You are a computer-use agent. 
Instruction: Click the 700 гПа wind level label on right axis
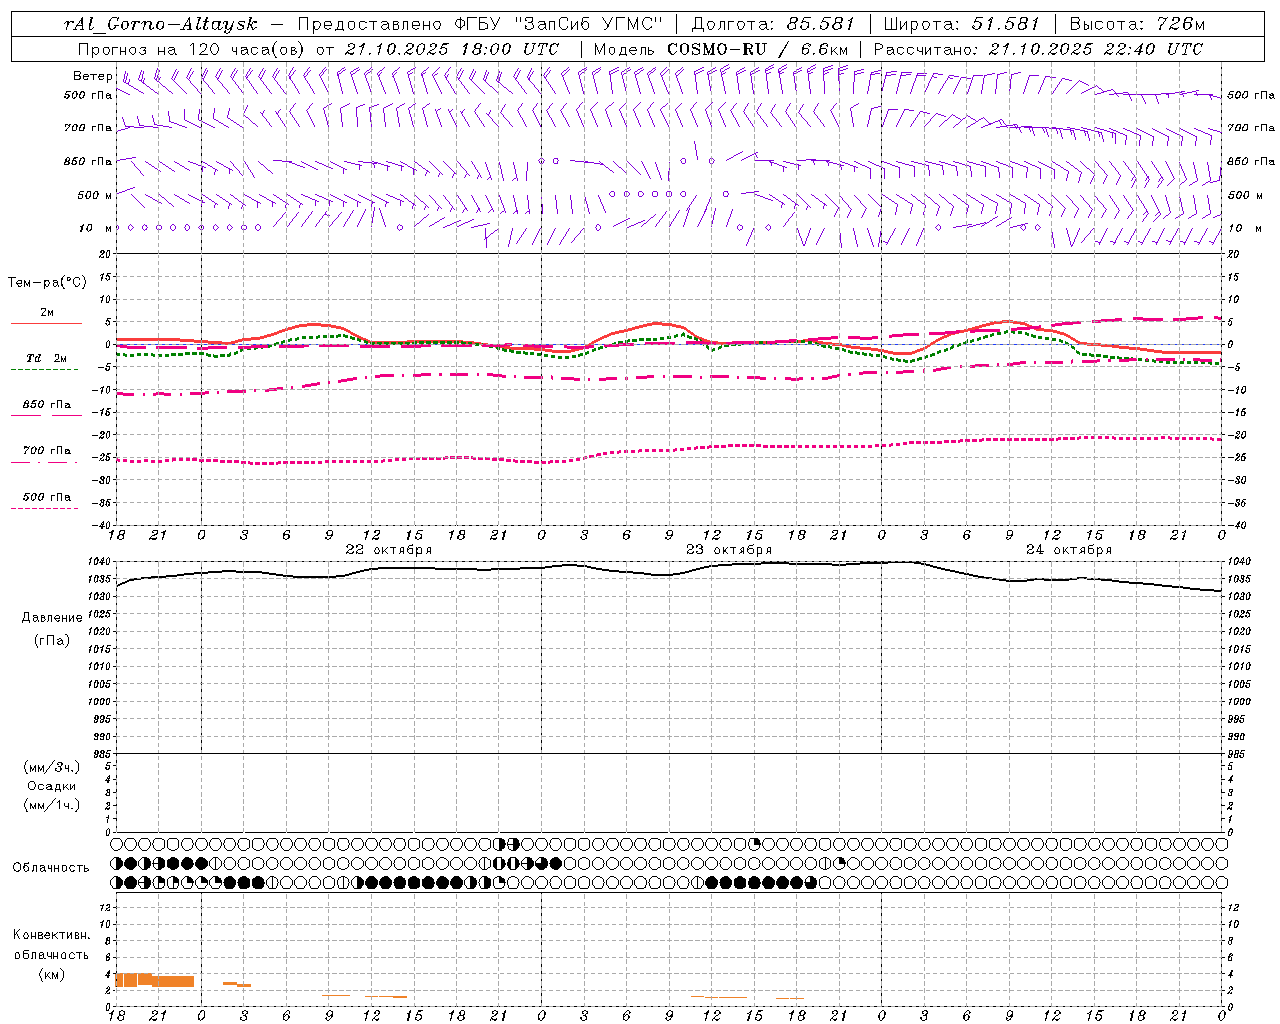[x=1251, y=128]
